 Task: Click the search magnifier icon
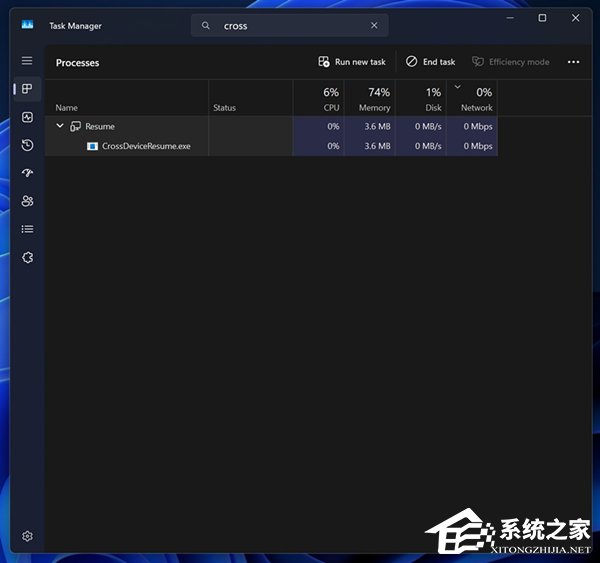coord(205,25)
